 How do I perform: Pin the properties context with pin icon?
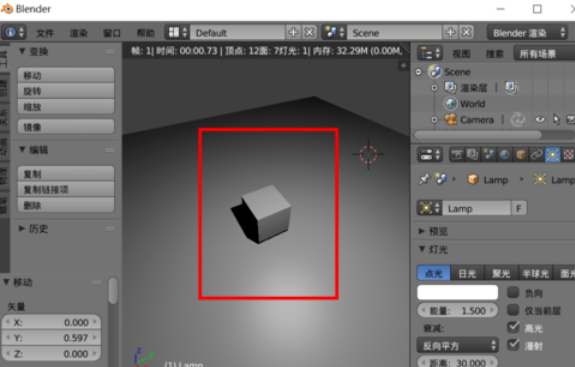pos(424,179)
